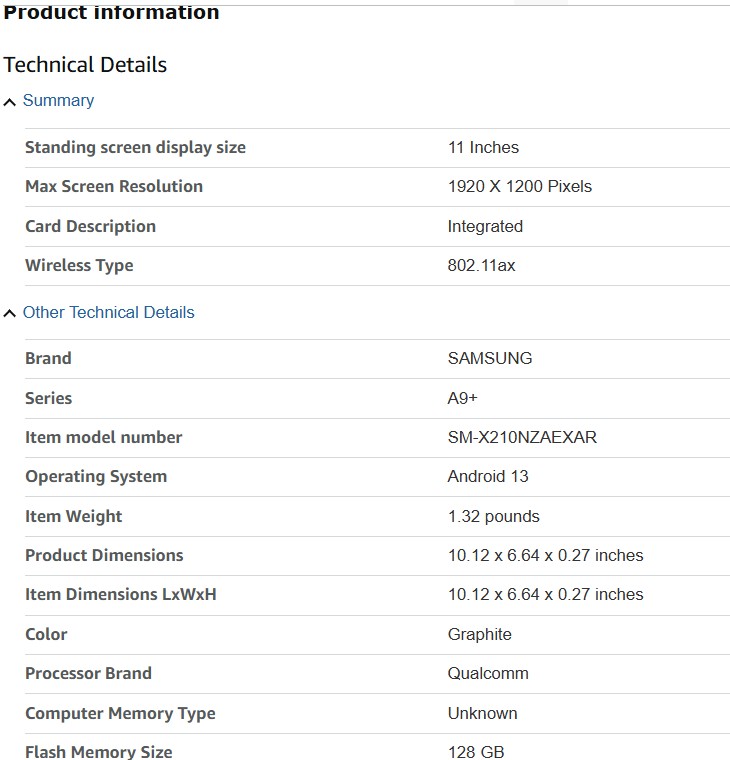Viewport: 730px width, 760px height.
Task: Click the Item Weight label
Action: point(74,517)
